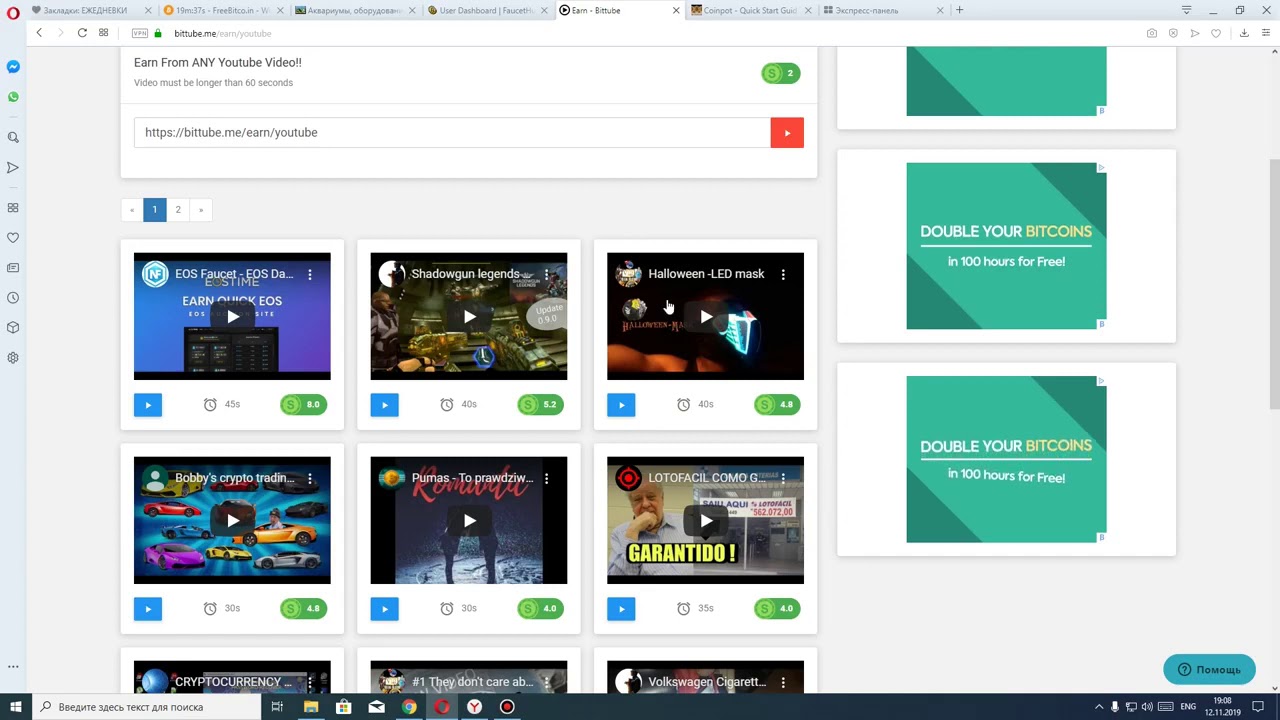Click the Помощь help button
This screenshot has width=1280, height=720.
pyautogui.click(x=1209, y=670)
